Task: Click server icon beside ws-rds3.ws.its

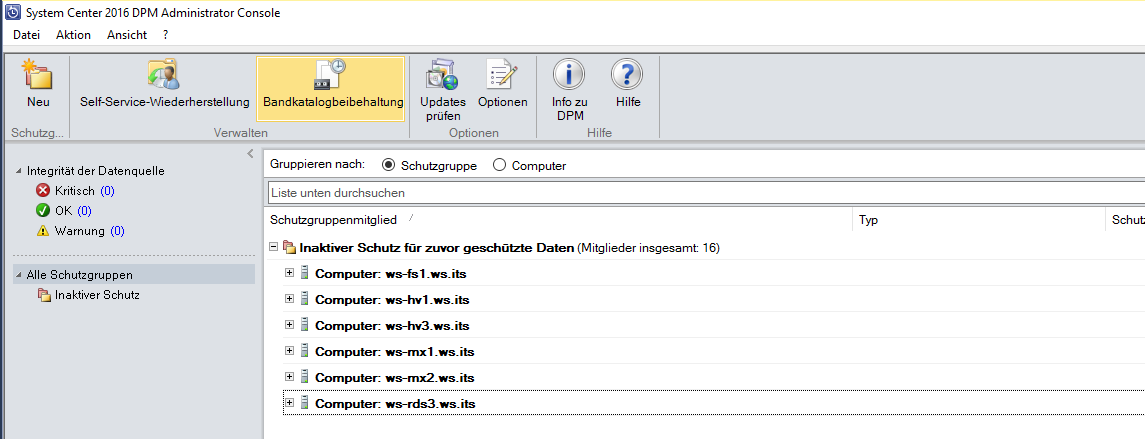Action: pyautogui.click(x=305, y=402)
